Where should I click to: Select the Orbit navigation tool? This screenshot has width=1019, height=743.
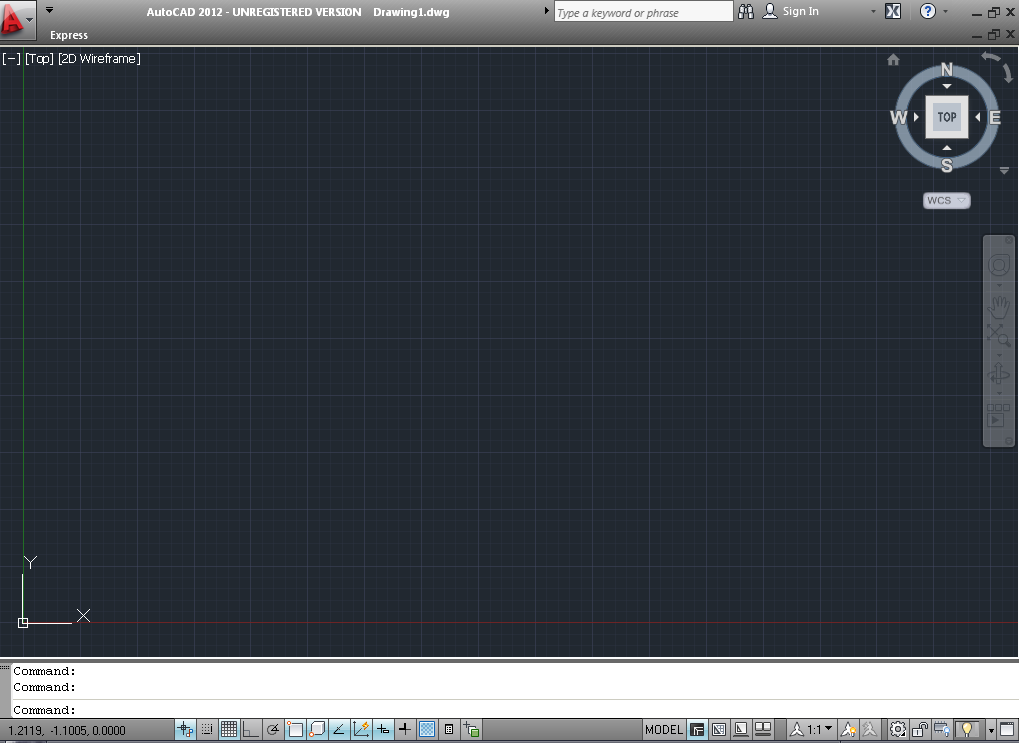tap(999, 375)
